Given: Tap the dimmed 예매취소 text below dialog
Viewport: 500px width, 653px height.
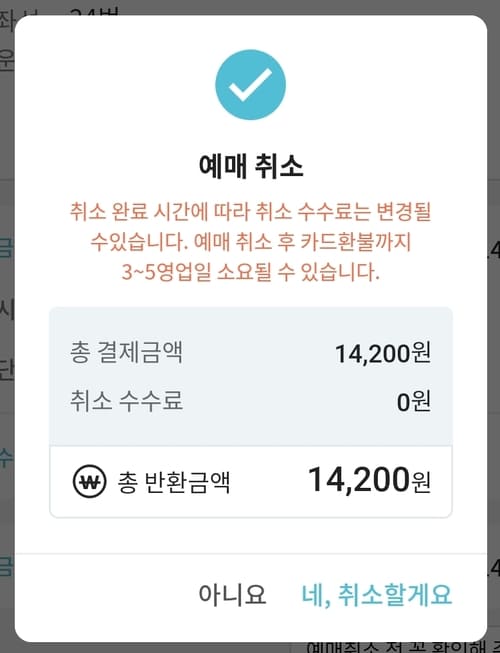Looking at the screenshot, I should click(x=402, y=647).
